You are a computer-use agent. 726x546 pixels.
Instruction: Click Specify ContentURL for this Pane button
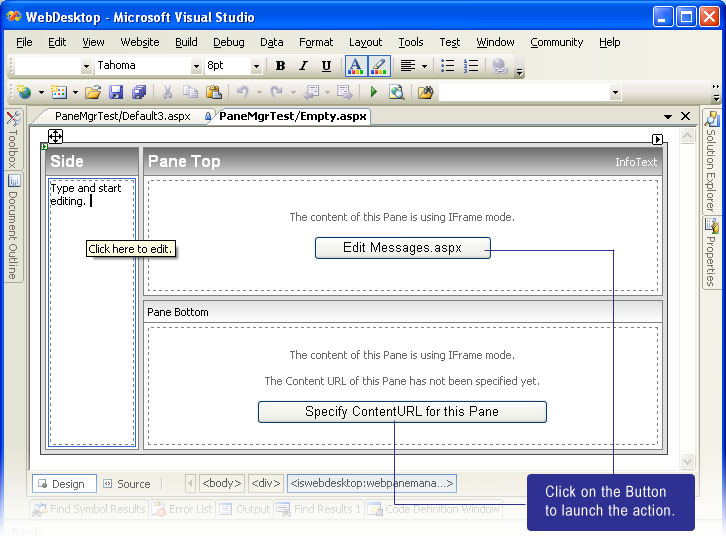[x=402, y=412]
